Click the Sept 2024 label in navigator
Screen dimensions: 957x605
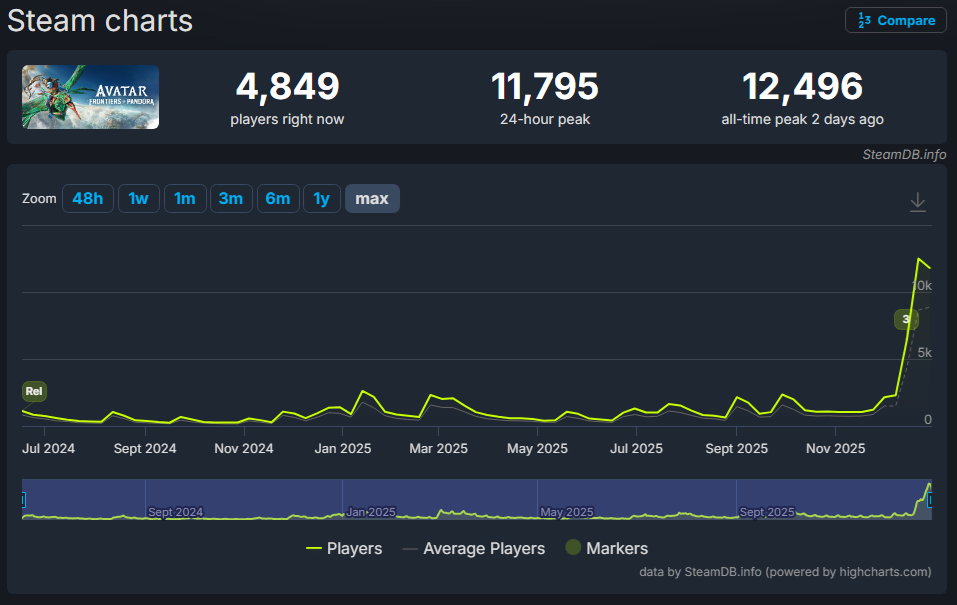[175, 512]
